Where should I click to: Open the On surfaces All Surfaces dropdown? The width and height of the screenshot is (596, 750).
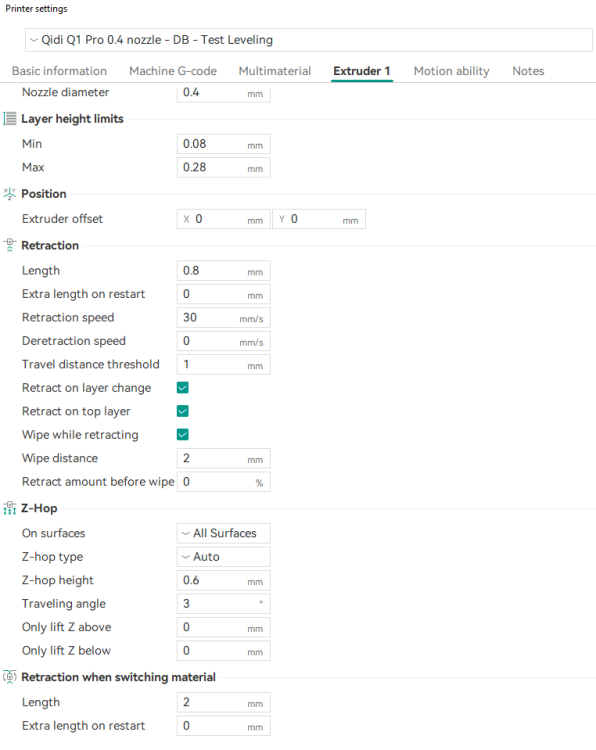click(x=223, y=533)
